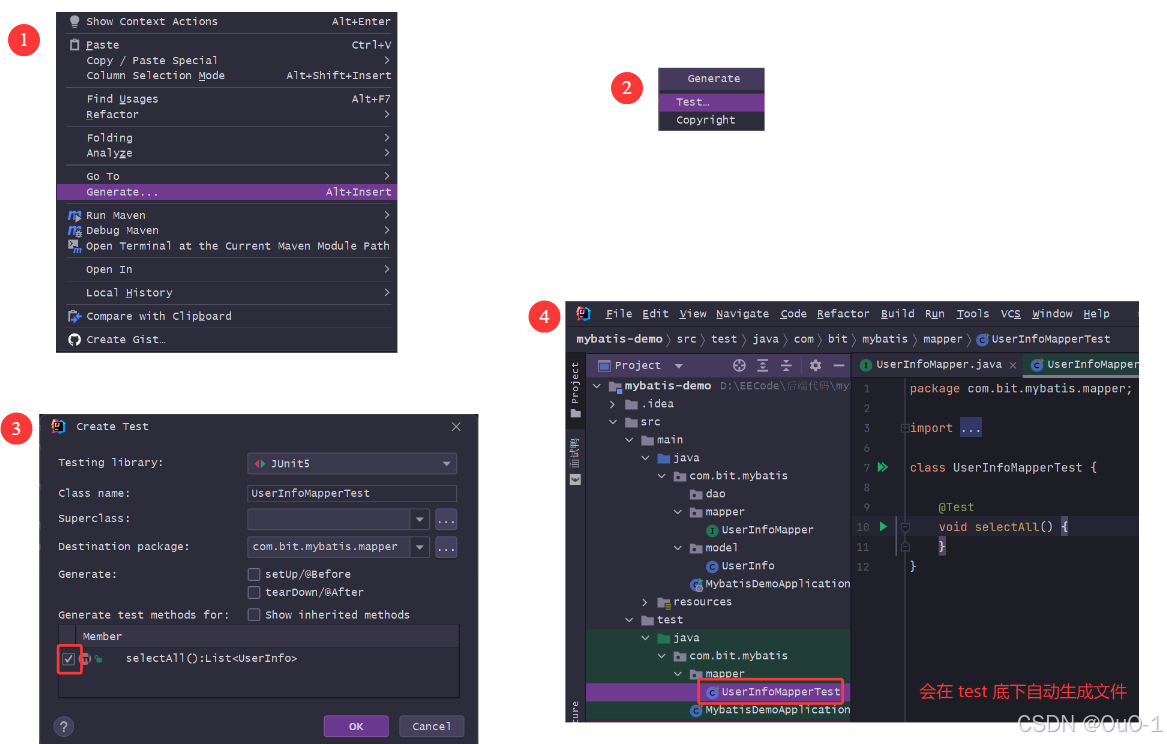Open the VCS menu

1010,314
